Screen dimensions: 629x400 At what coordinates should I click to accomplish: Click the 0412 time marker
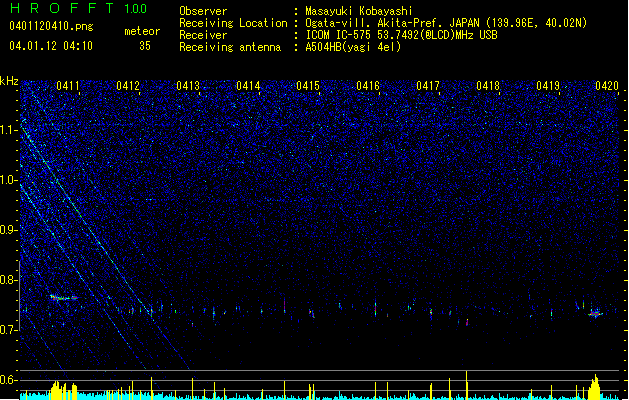[128, 86]
